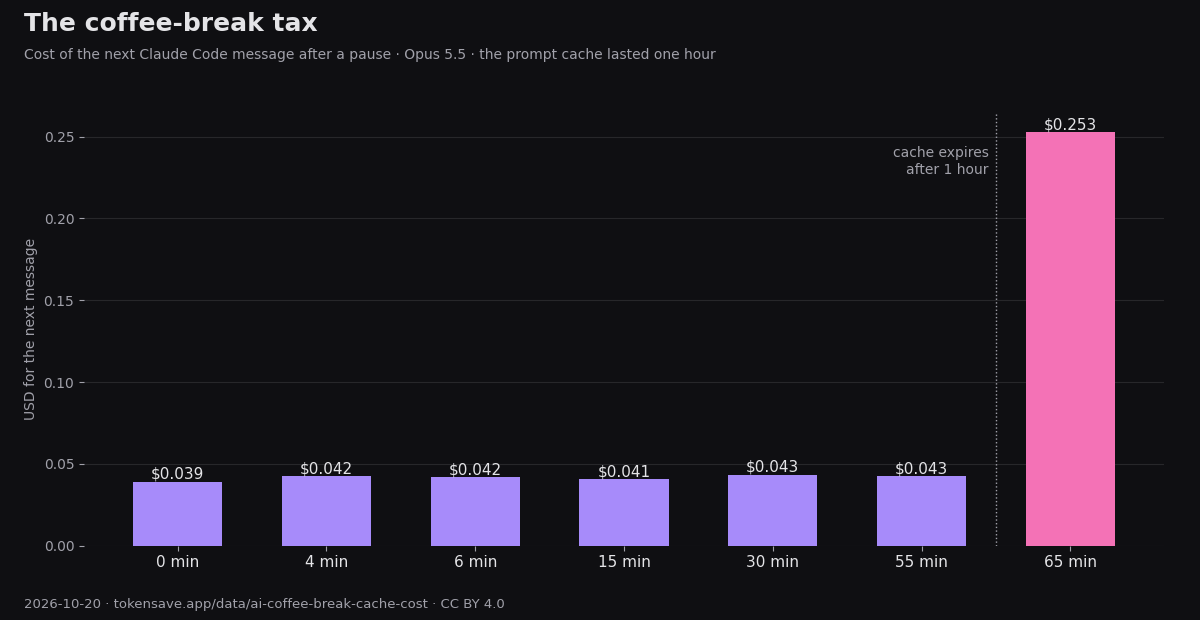Click the $0.041 value label

click(x=624, y=472)
